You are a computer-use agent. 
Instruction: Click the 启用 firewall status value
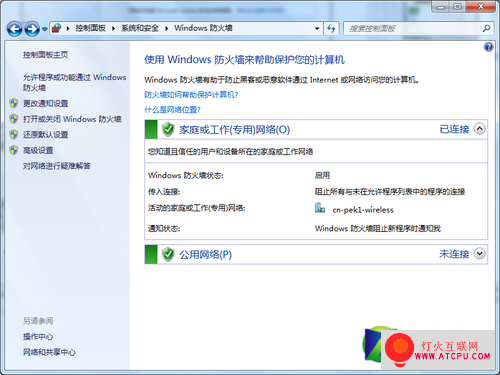click(322, 175)
